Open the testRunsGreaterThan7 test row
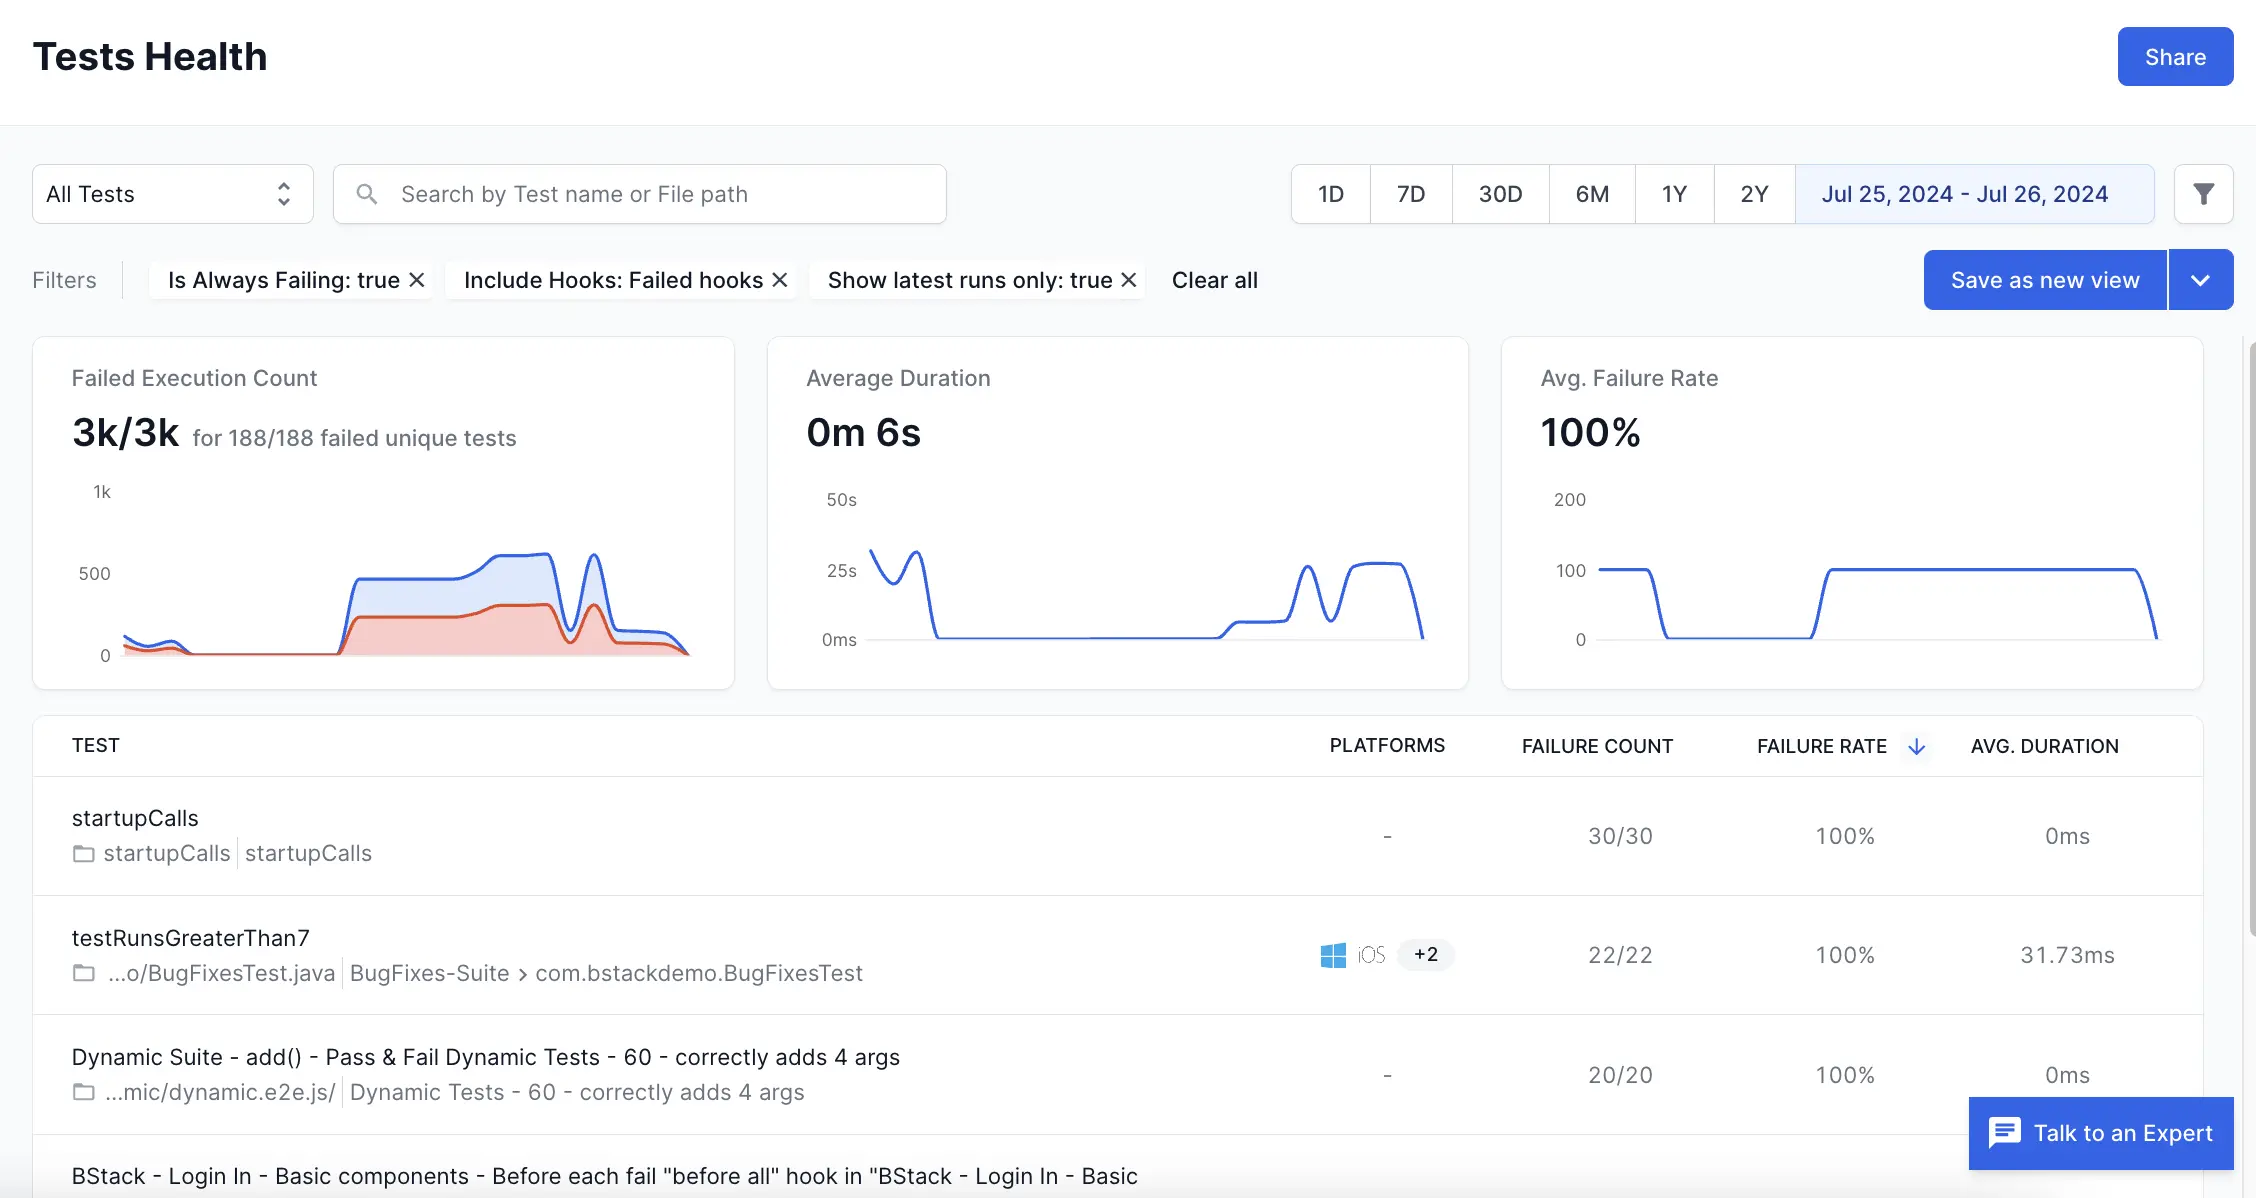Screen dimensions: 2256x1198 coord(190,938)
